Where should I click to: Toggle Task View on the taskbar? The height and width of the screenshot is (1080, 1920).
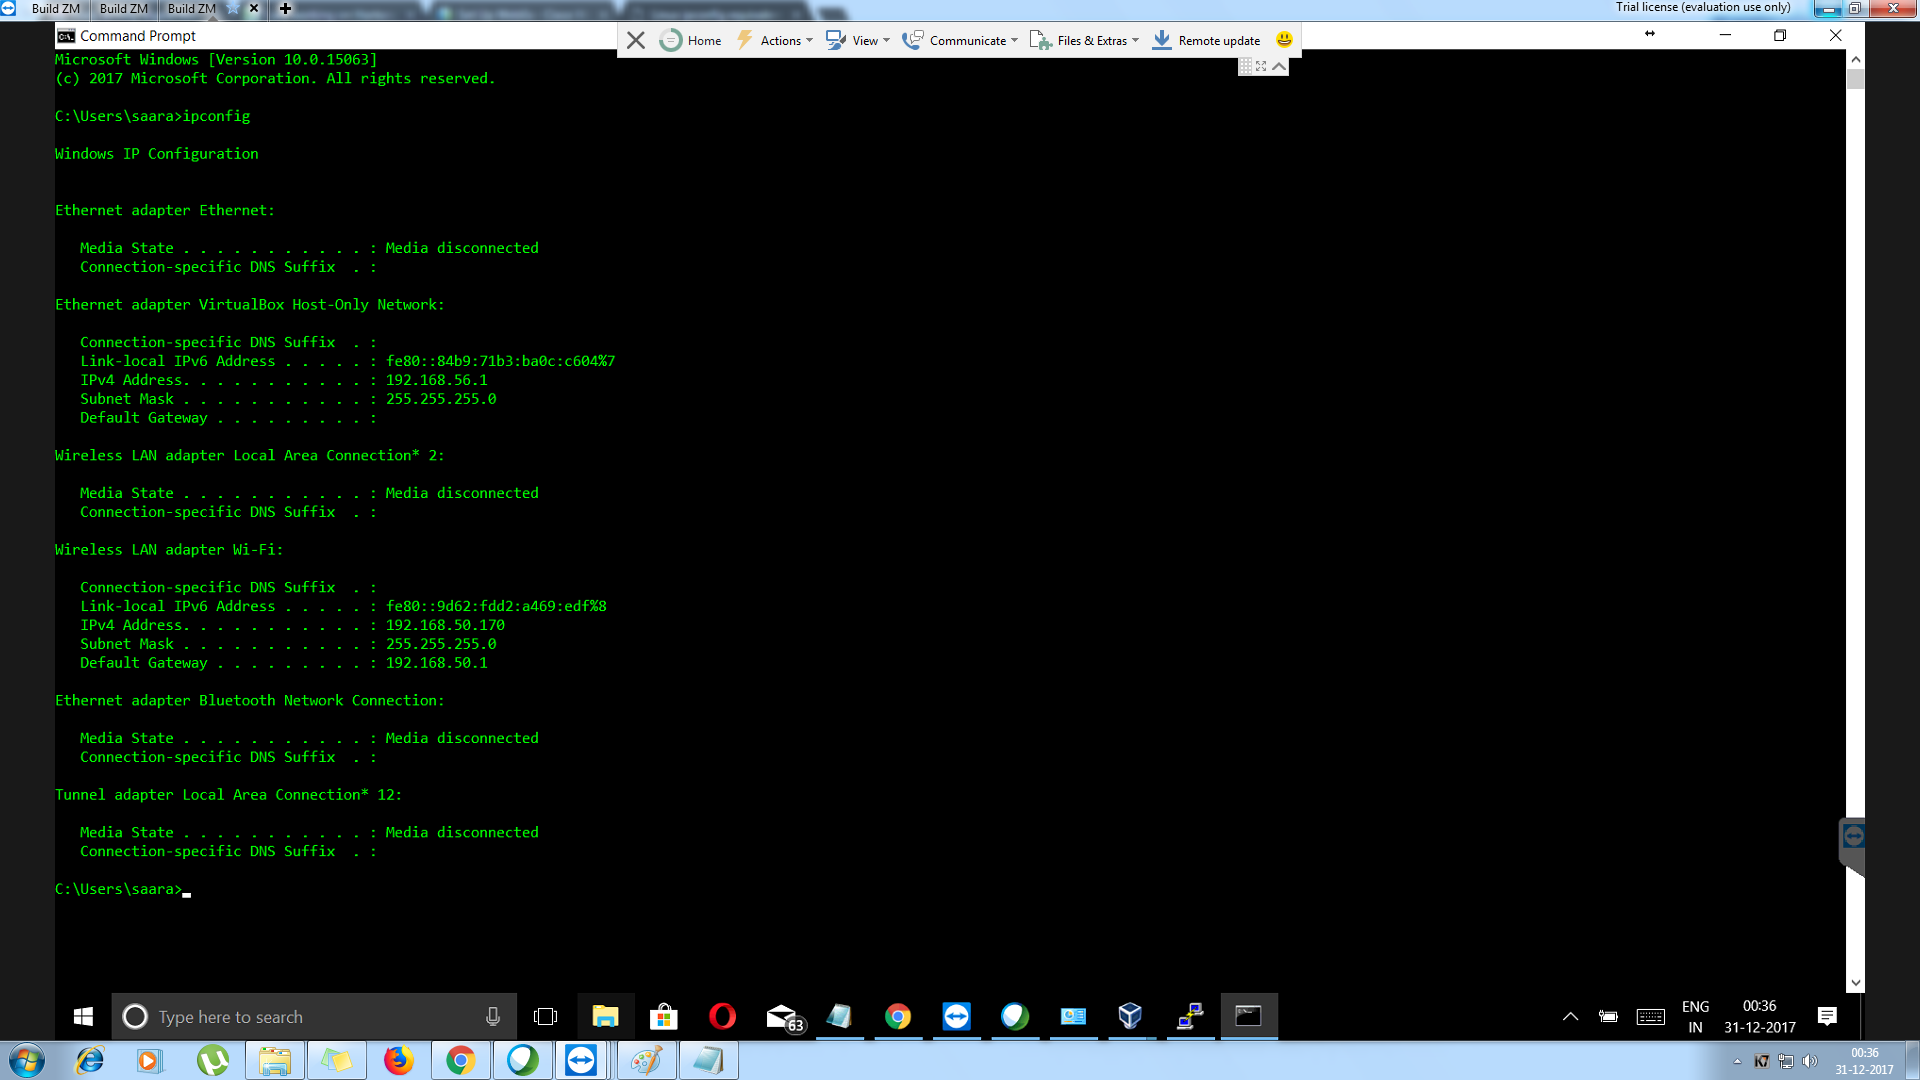pos(546,1016)
